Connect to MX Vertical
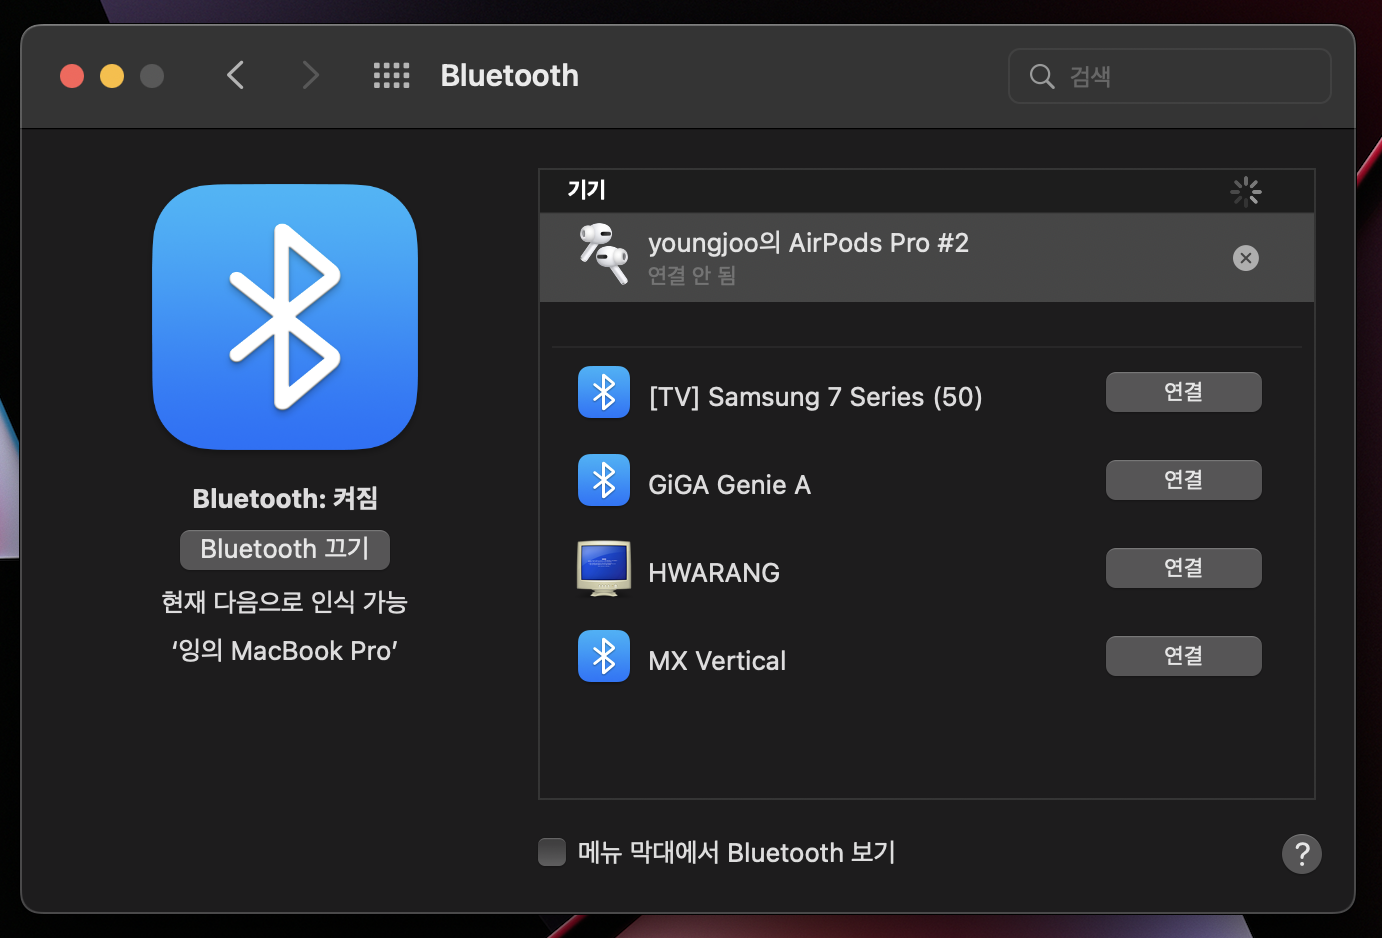The image size is (1382, 938). pyautogui.click(x=1183, y=656)
